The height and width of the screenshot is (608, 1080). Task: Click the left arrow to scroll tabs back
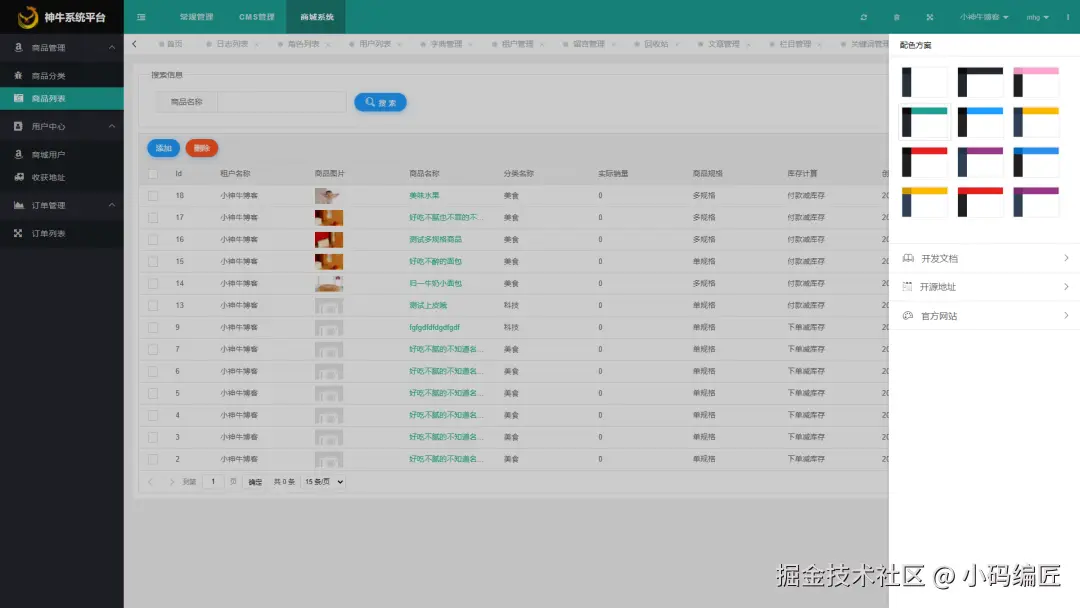134,44
